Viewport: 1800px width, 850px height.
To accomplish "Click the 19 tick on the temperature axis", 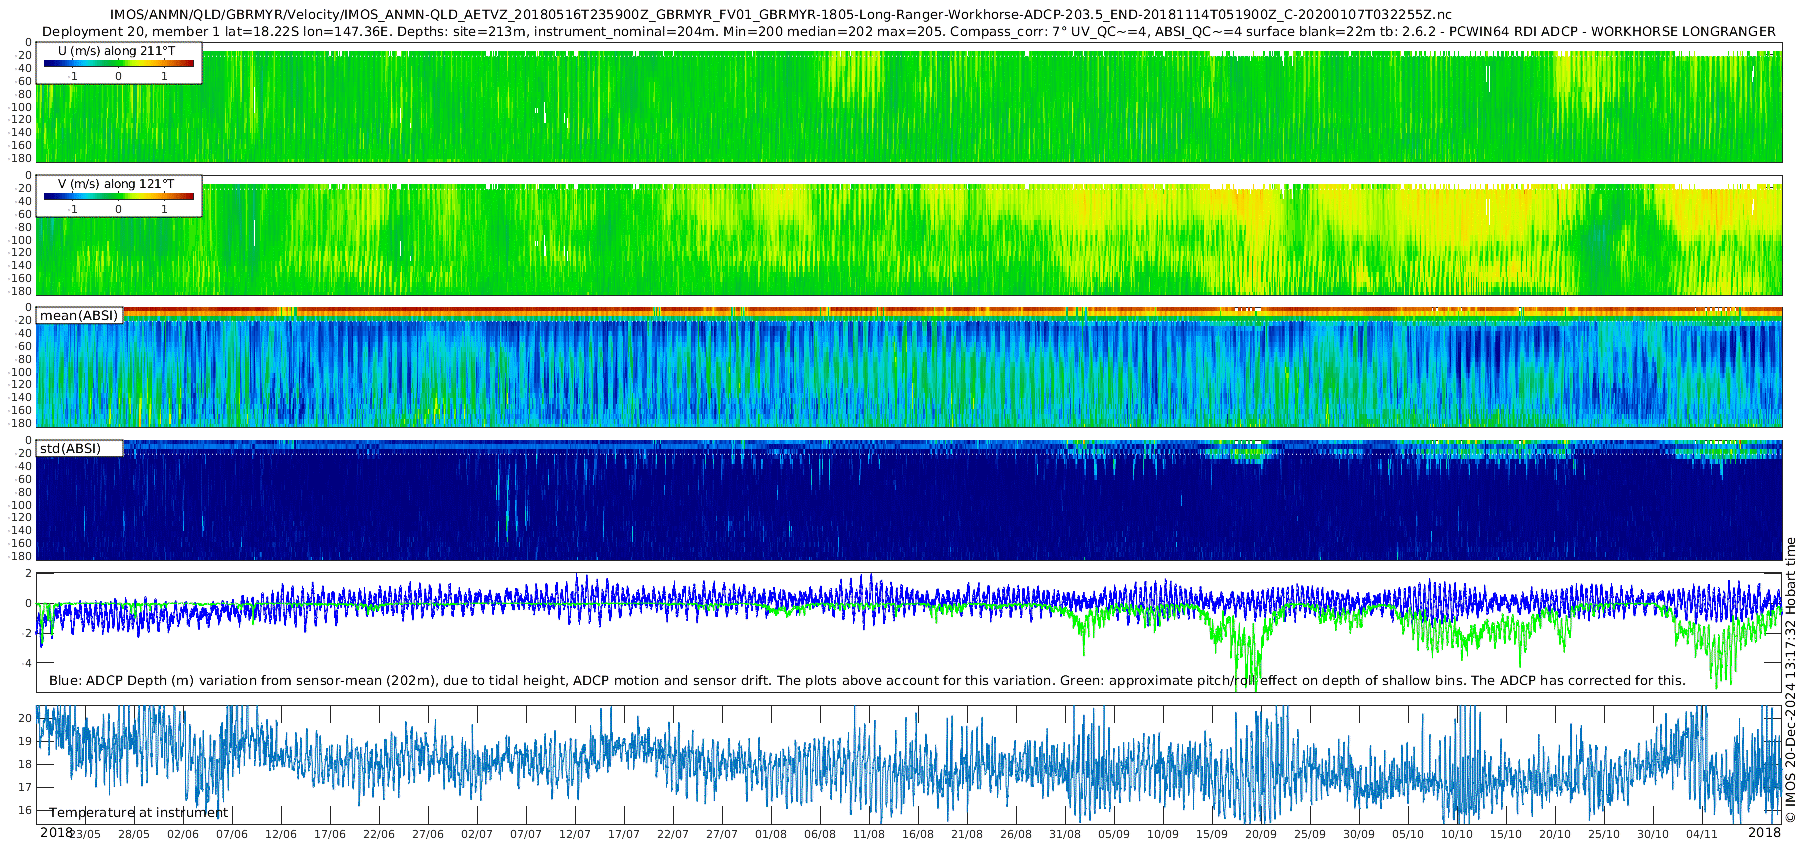I will (25, 741).
